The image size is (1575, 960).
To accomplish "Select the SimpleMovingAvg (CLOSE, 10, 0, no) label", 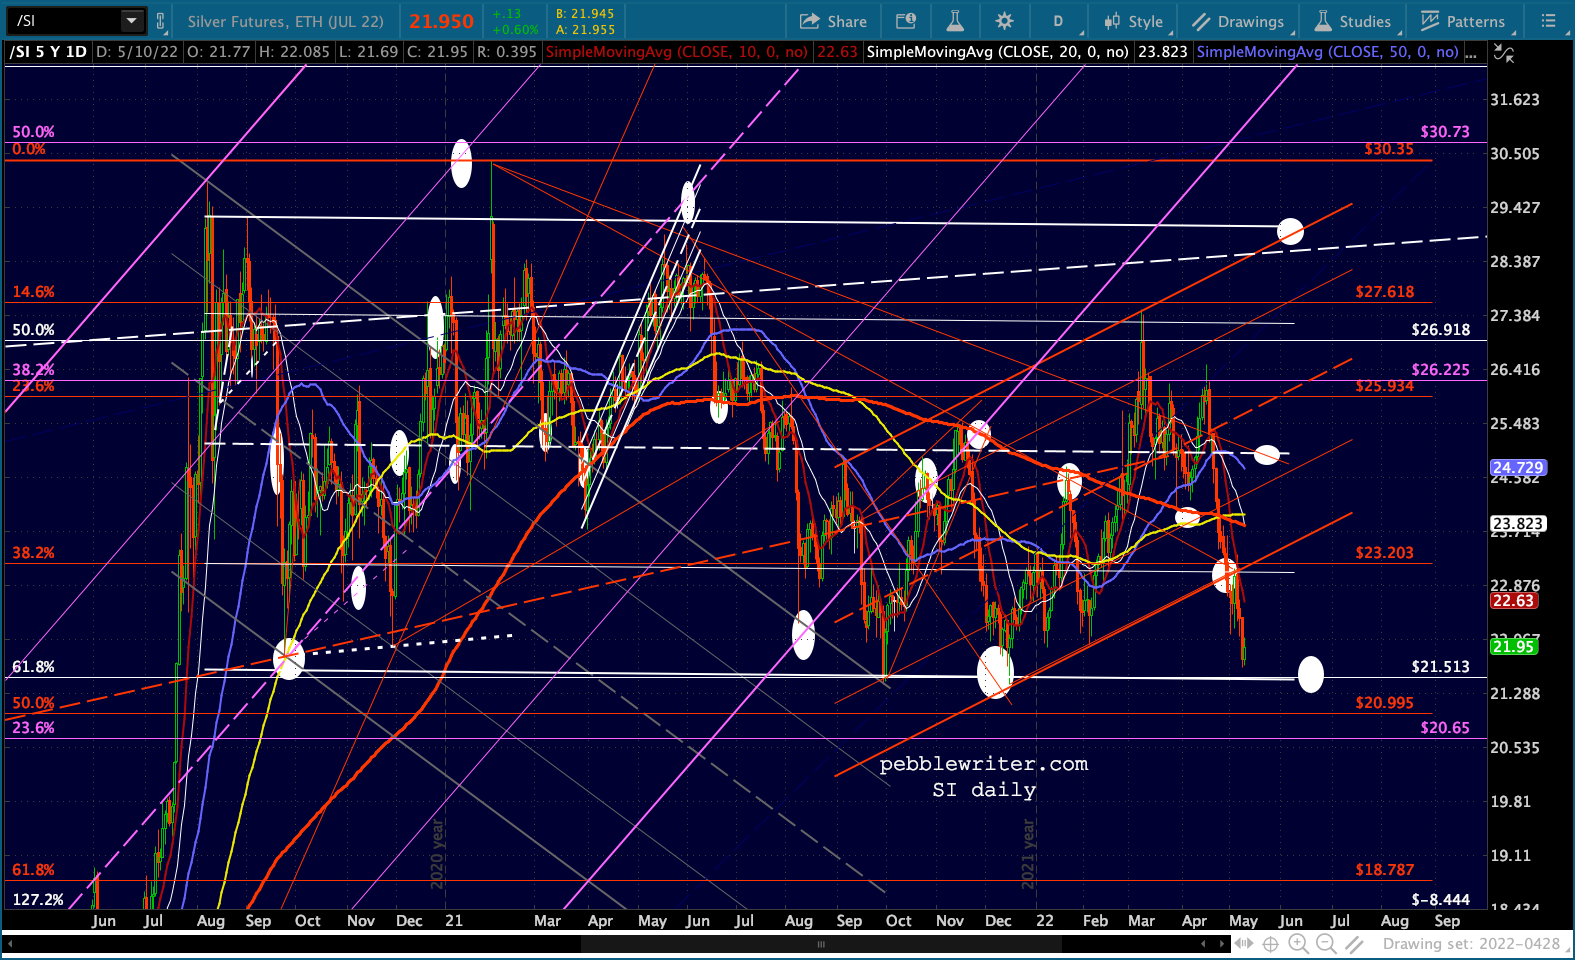I will (677, 51).
